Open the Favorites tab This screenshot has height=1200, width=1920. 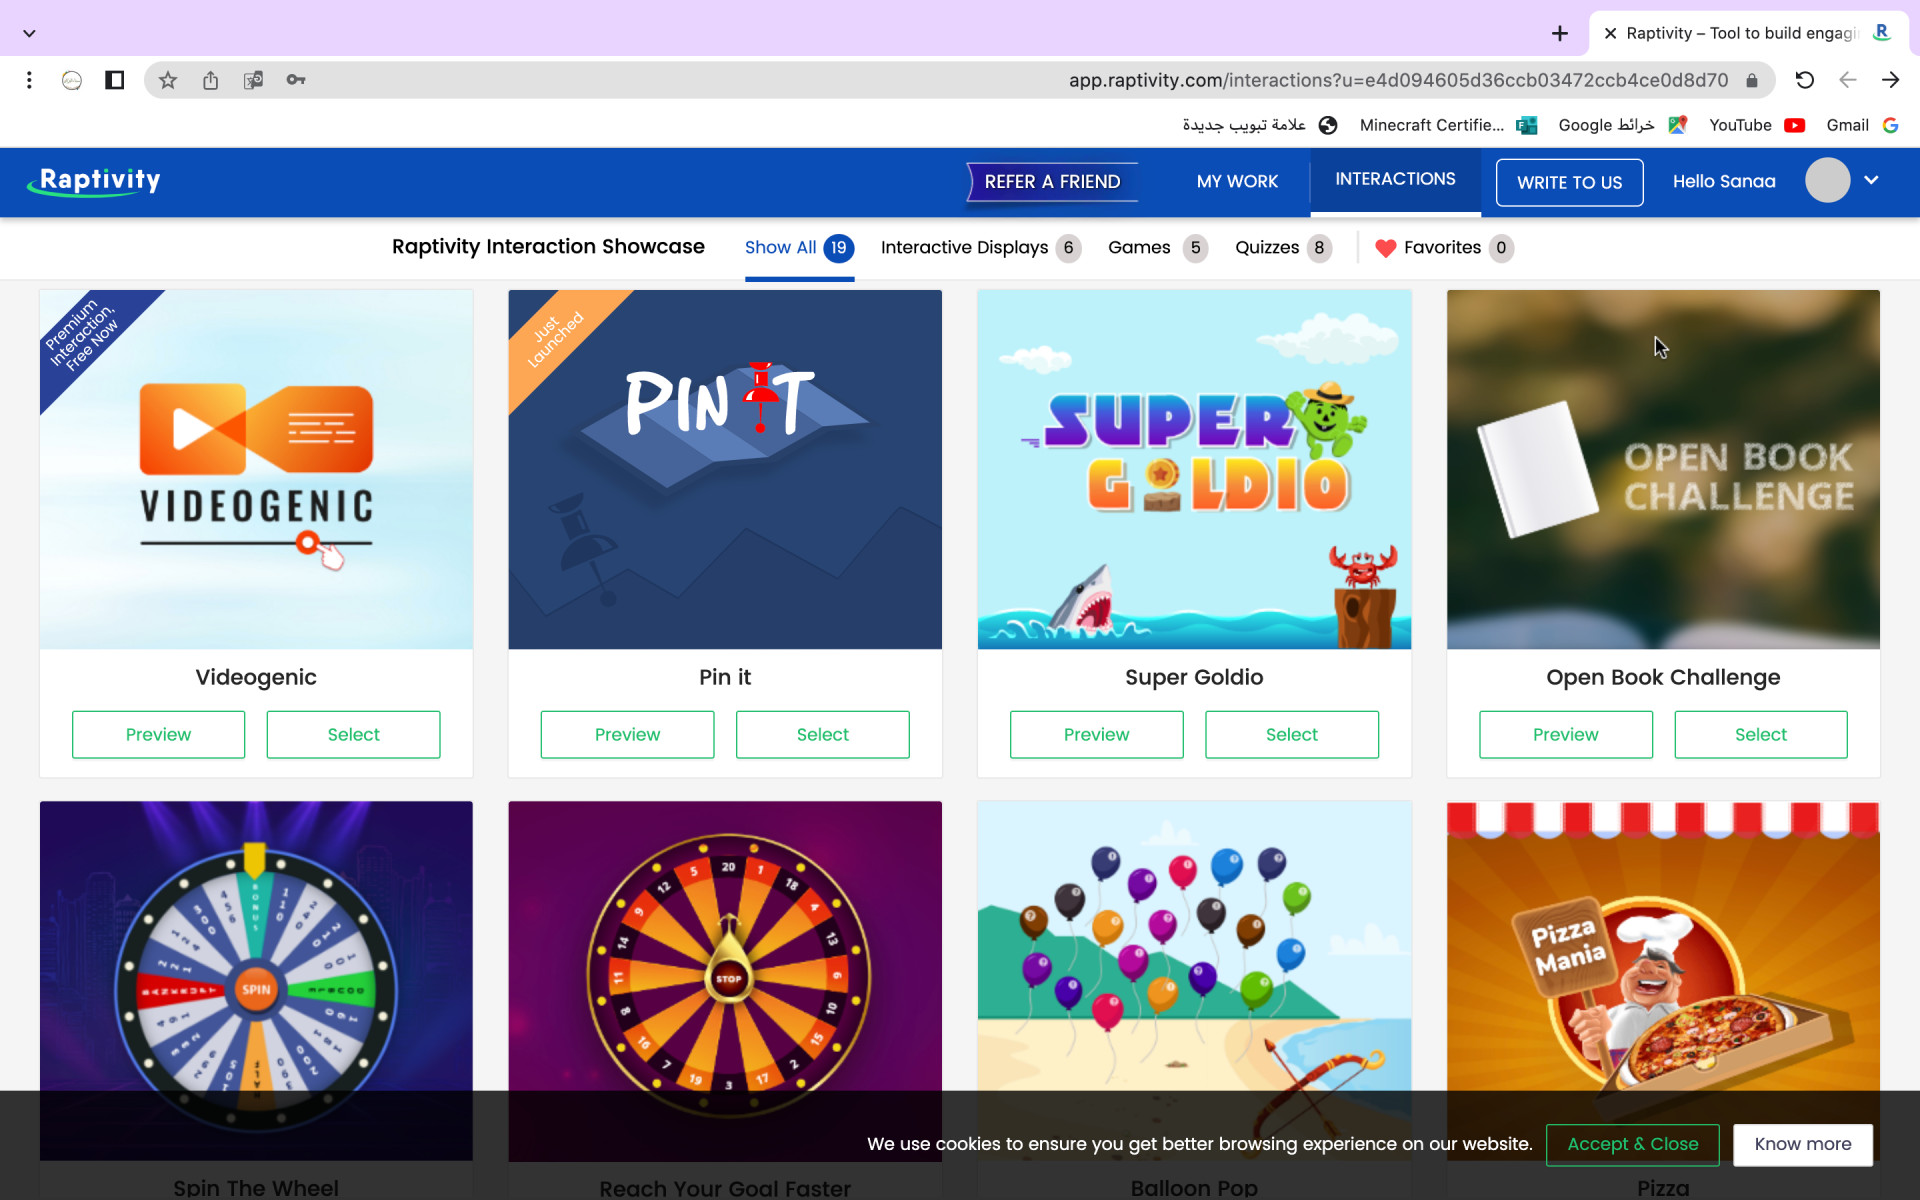pos(1444,248)
